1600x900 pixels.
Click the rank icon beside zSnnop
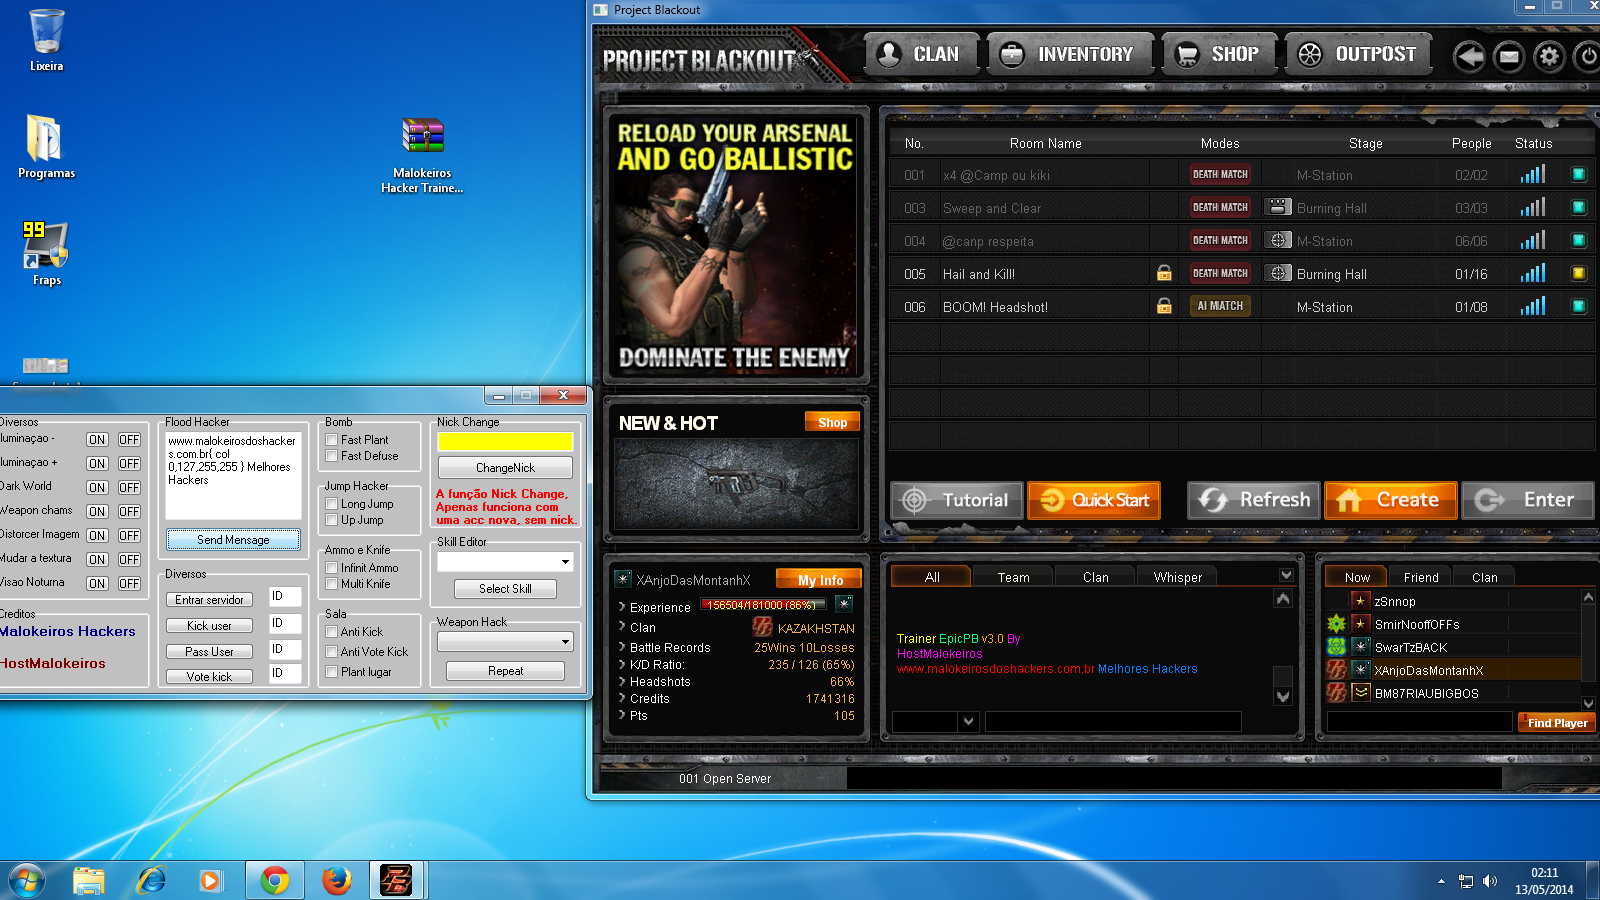[1360, 601]
